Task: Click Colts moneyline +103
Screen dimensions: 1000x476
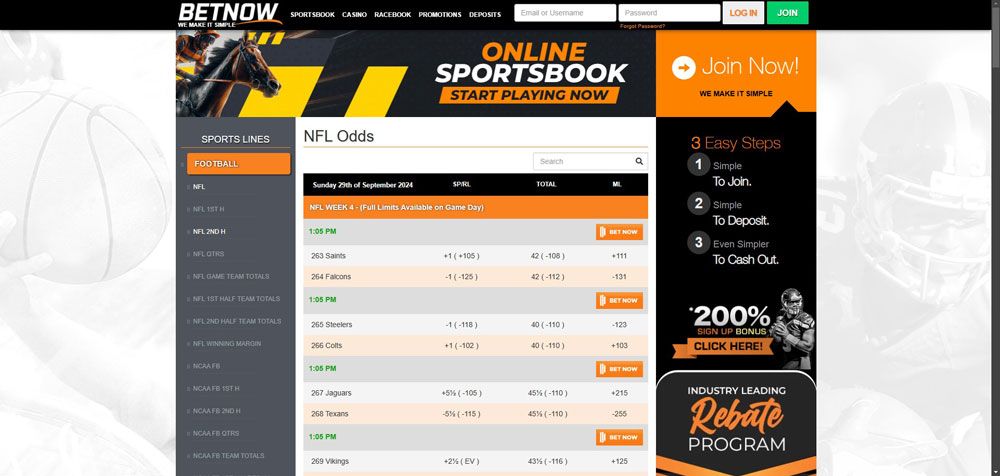Action: (x=619, y=346)
